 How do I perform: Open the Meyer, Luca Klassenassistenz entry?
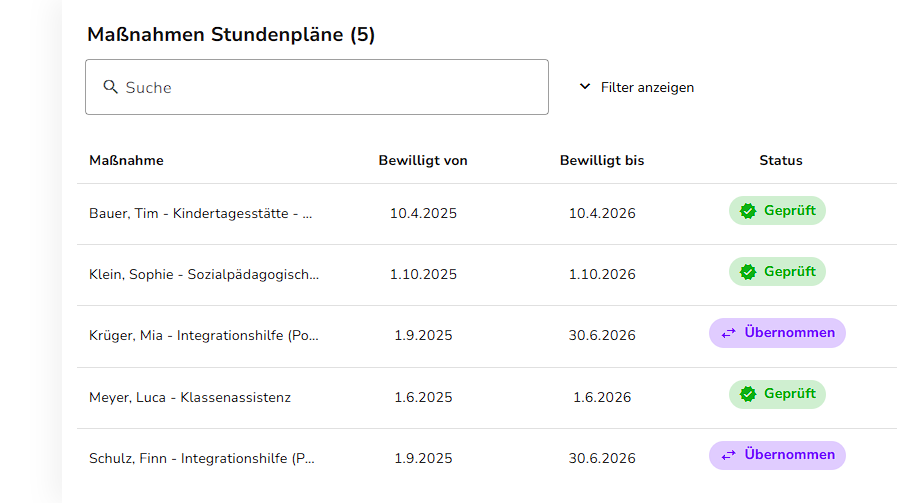190,397
